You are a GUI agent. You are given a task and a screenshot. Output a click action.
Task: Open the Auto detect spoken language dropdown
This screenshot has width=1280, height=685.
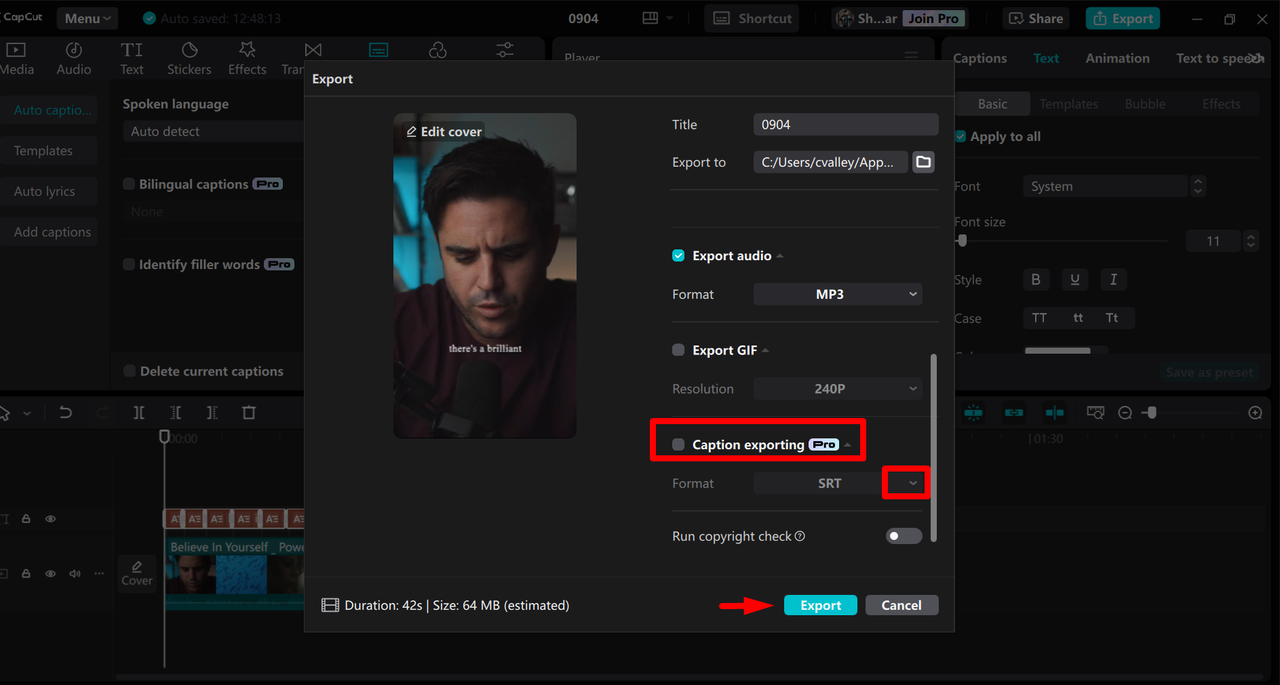point(213,131)
